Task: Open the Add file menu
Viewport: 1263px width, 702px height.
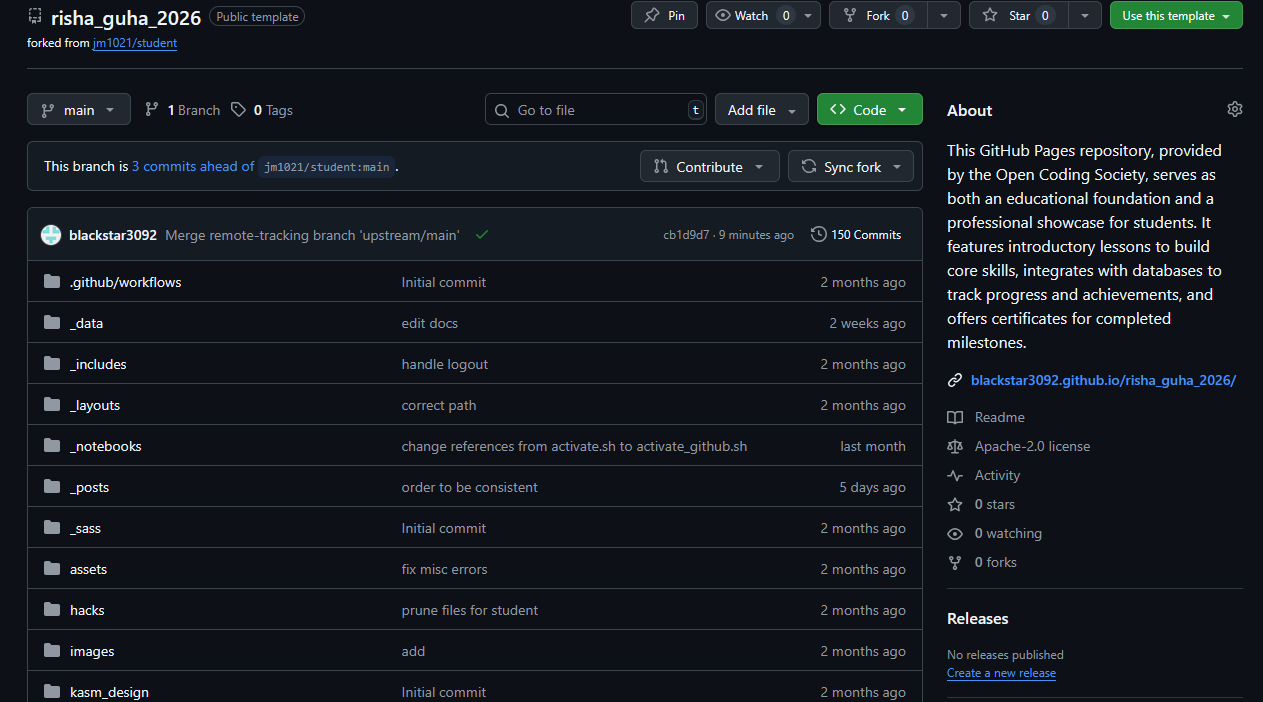Action: [x=761, y=110]
